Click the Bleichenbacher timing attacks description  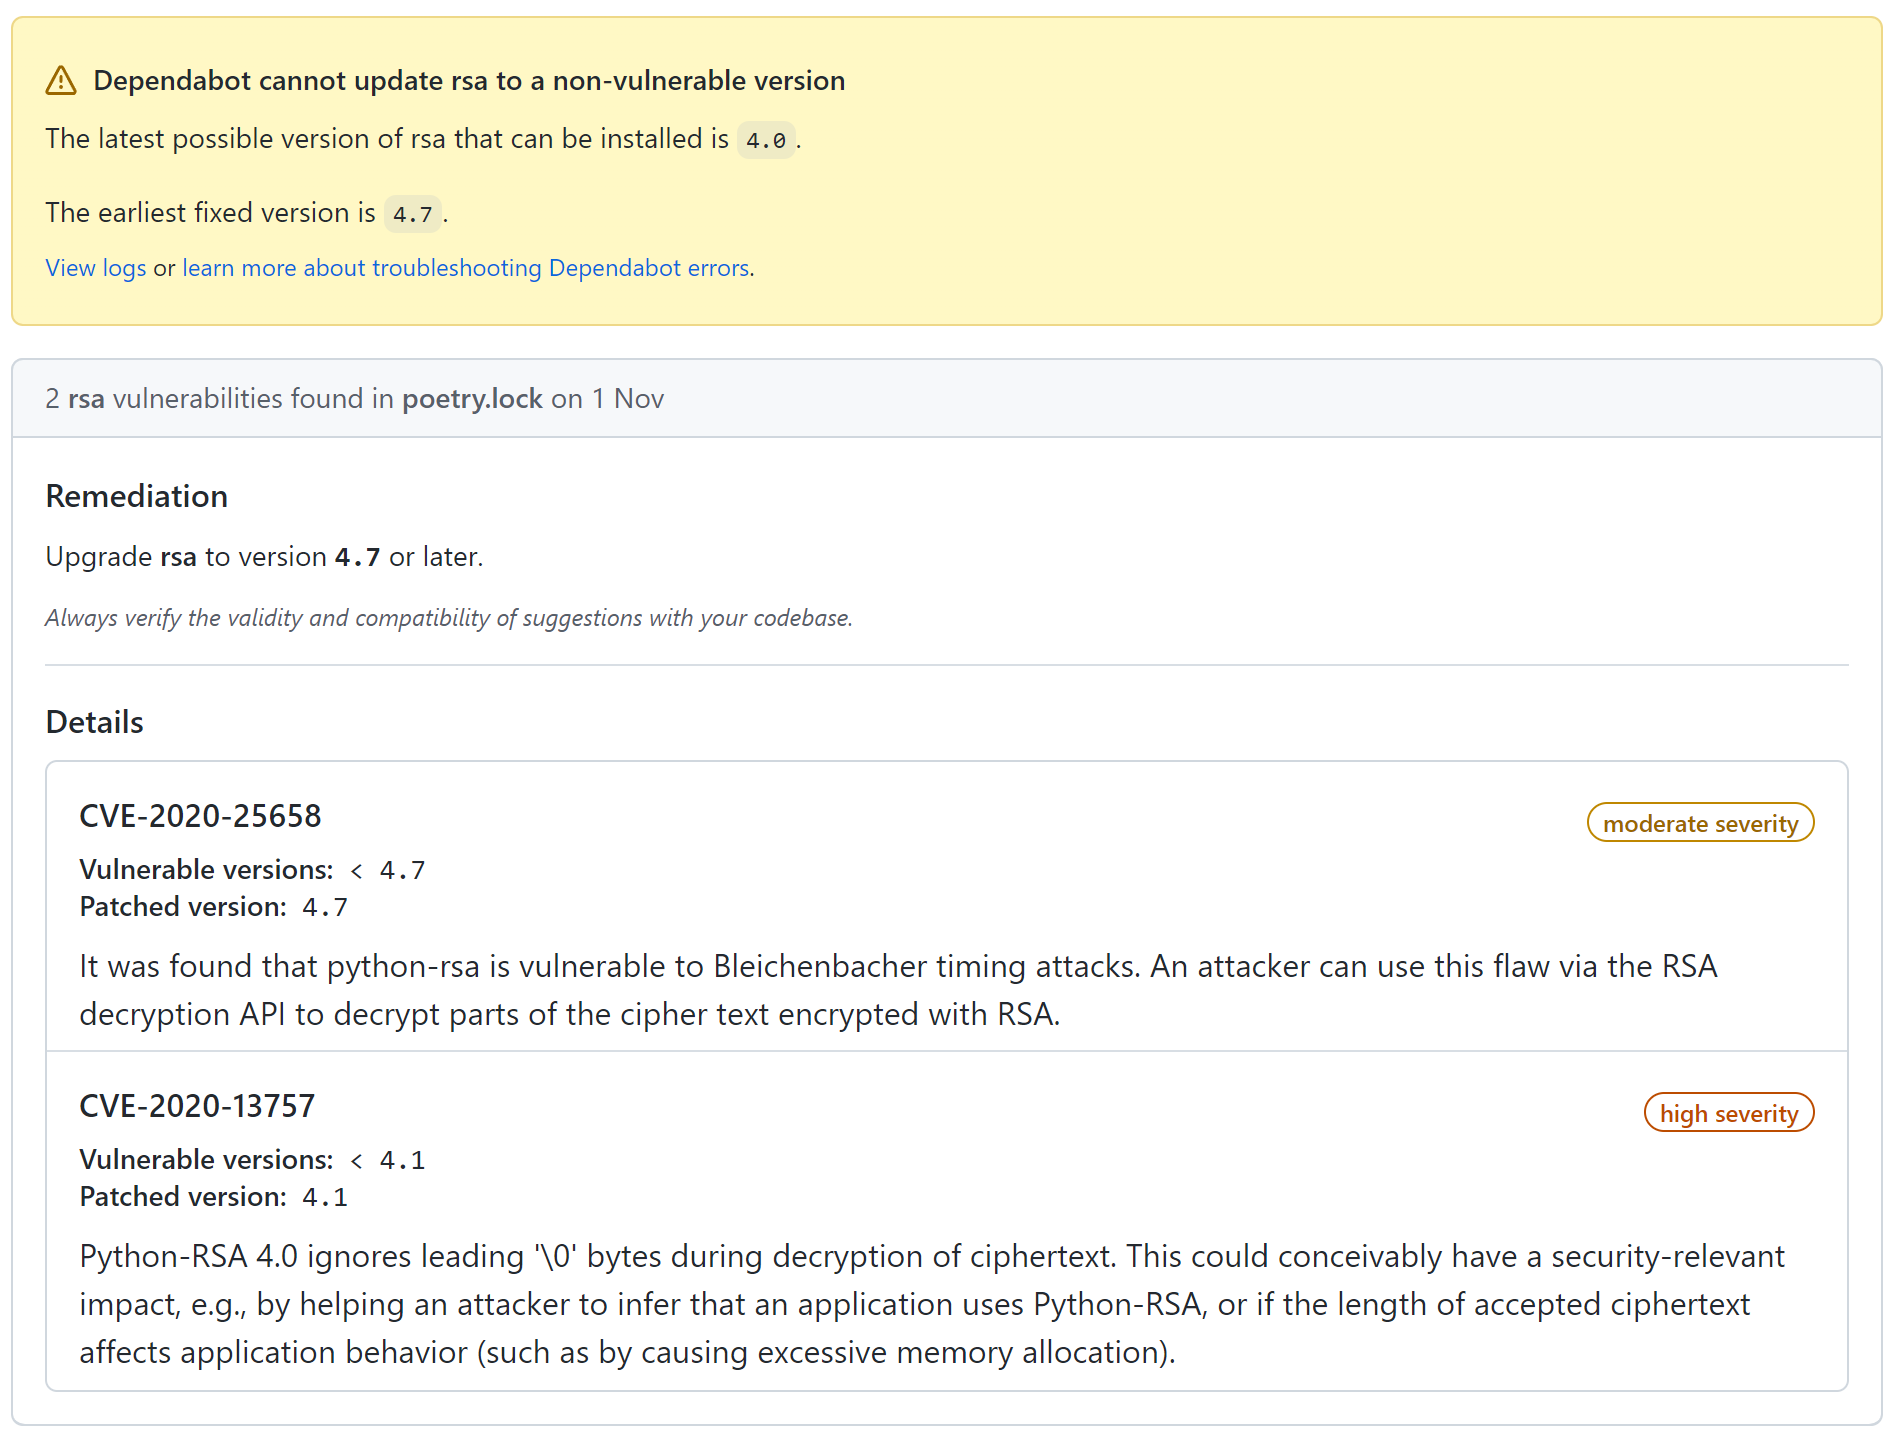tap(898, 966)
